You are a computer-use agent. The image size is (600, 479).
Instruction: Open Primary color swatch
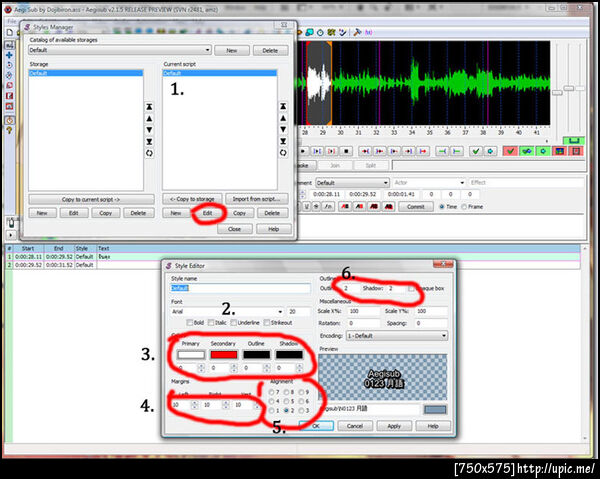click(x=191, y=355)
